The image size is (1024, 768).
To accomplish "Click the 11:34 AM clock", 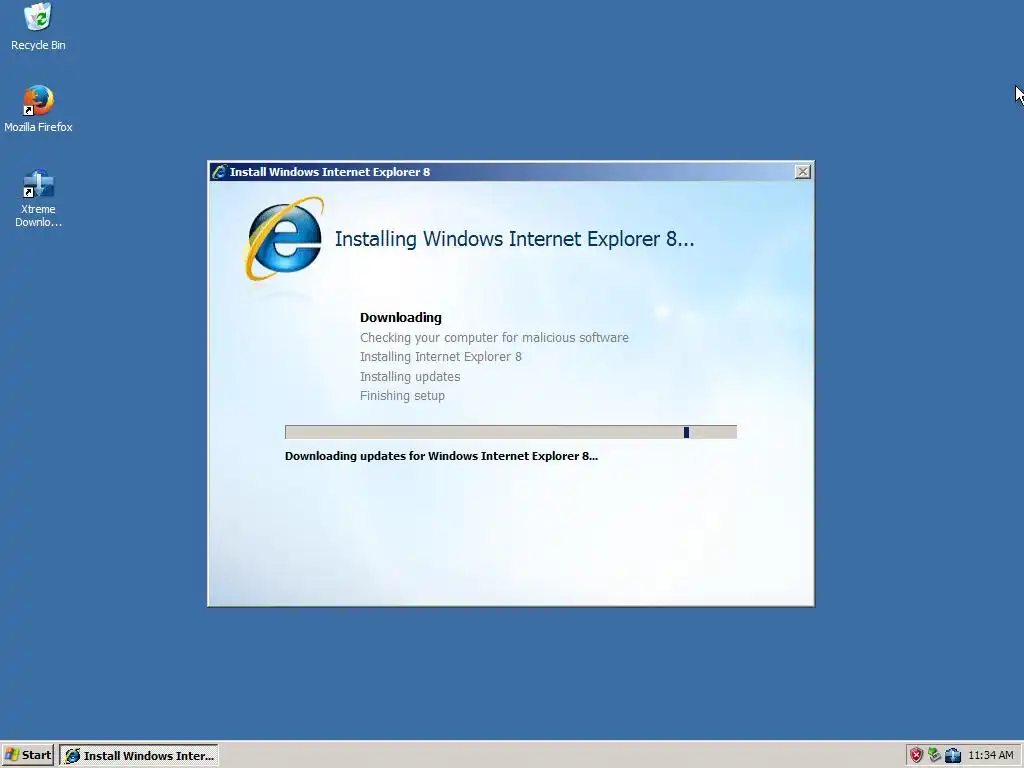I will pos(991,755).
